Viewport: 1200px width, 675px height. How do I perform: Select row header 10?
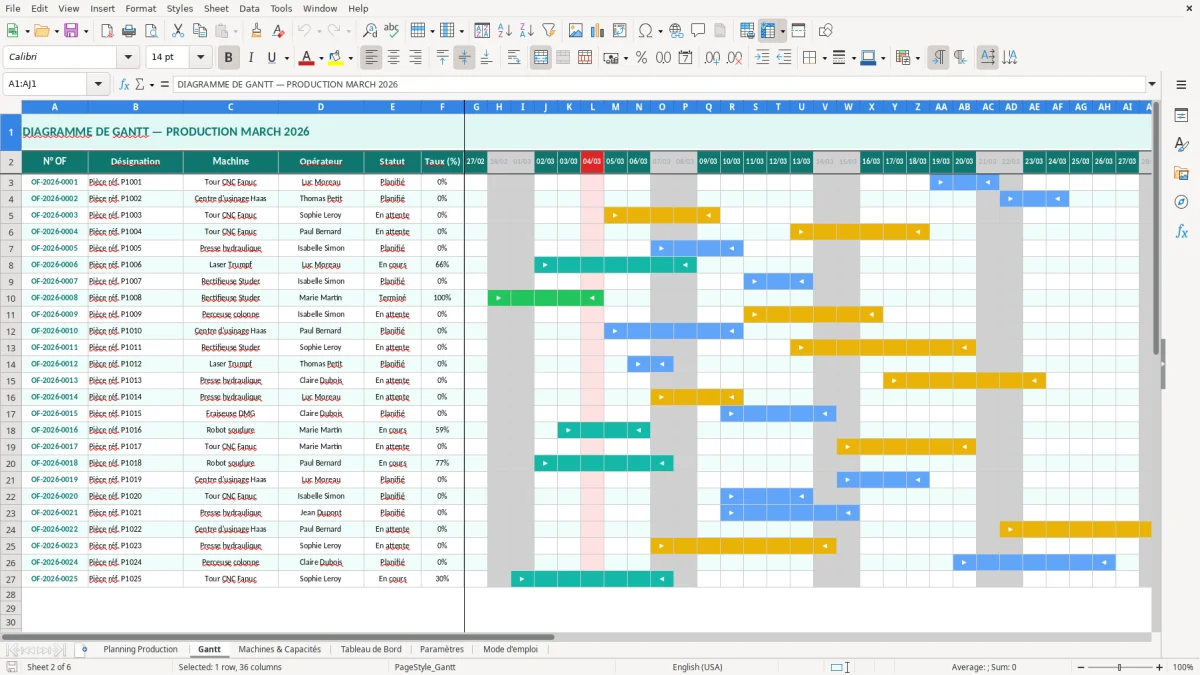coord(11,298)
